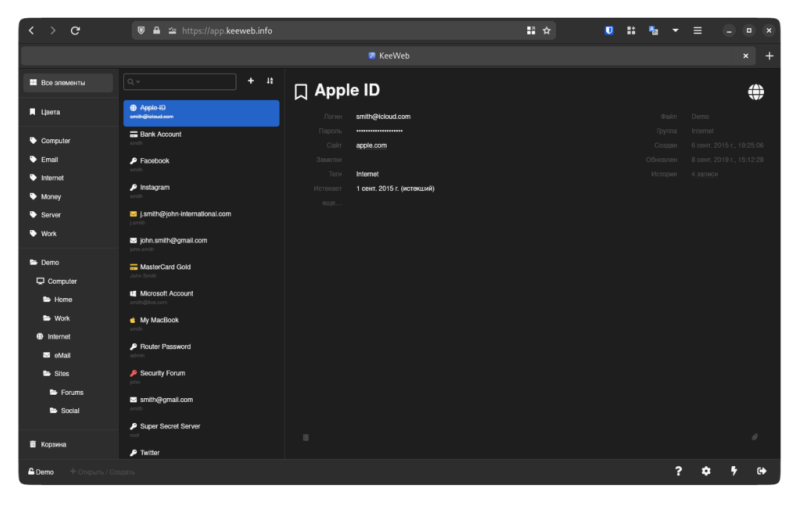The image size is (800, 506).
Task: Click the browser forward arrow
Action: (53, 31)
